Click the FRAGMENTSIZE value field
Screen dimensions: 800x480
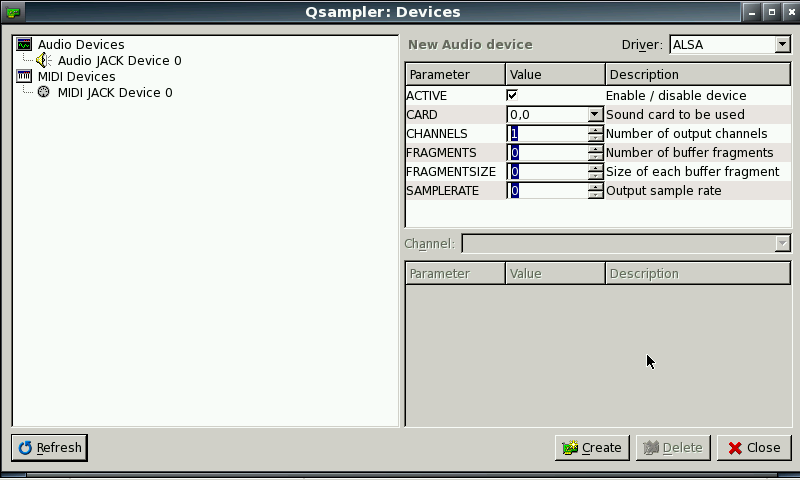point(547,171)
